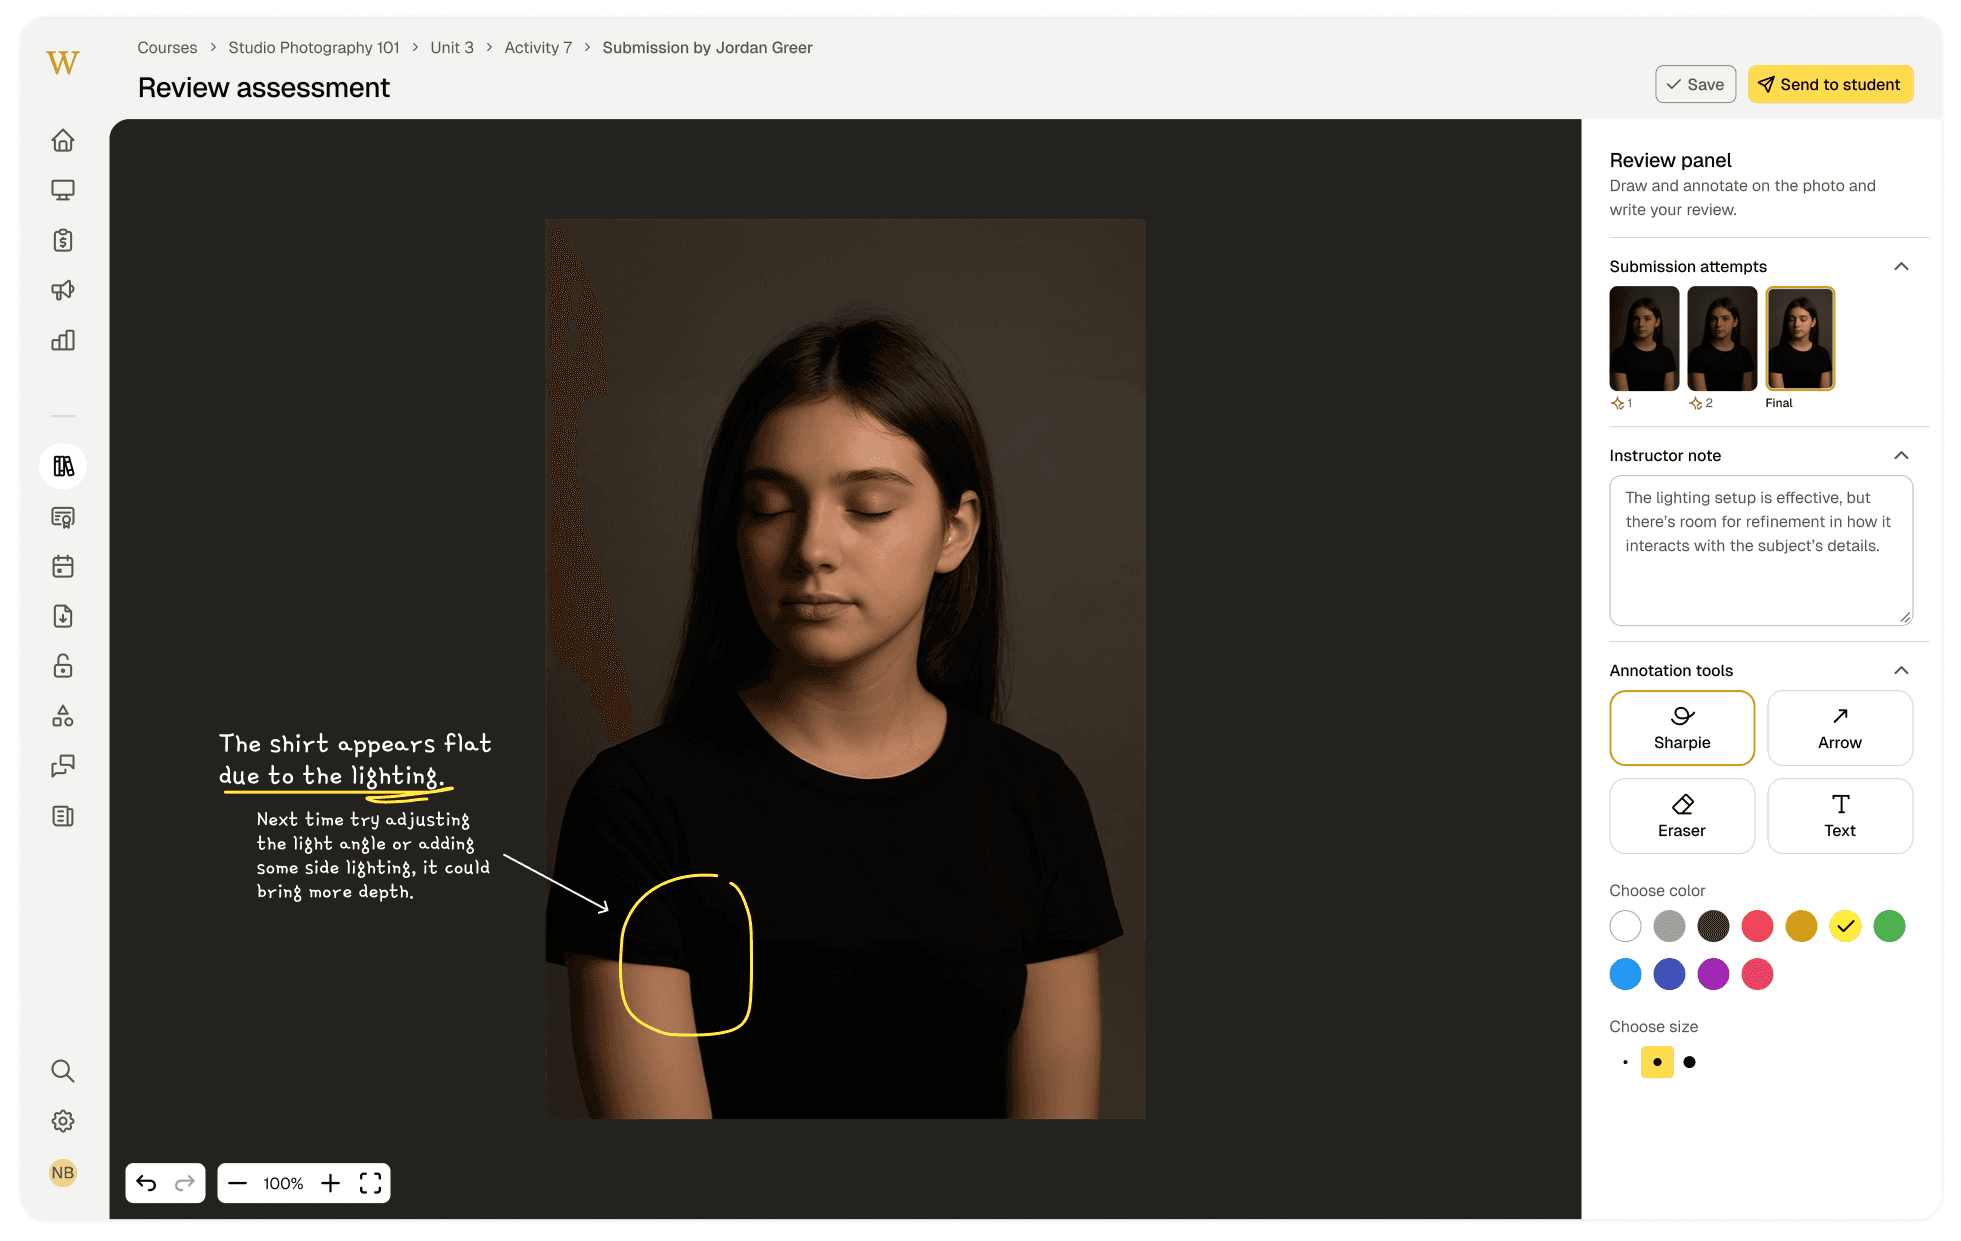
Task: Collapse the Submission attempts section
Action: pos(1901,266)
